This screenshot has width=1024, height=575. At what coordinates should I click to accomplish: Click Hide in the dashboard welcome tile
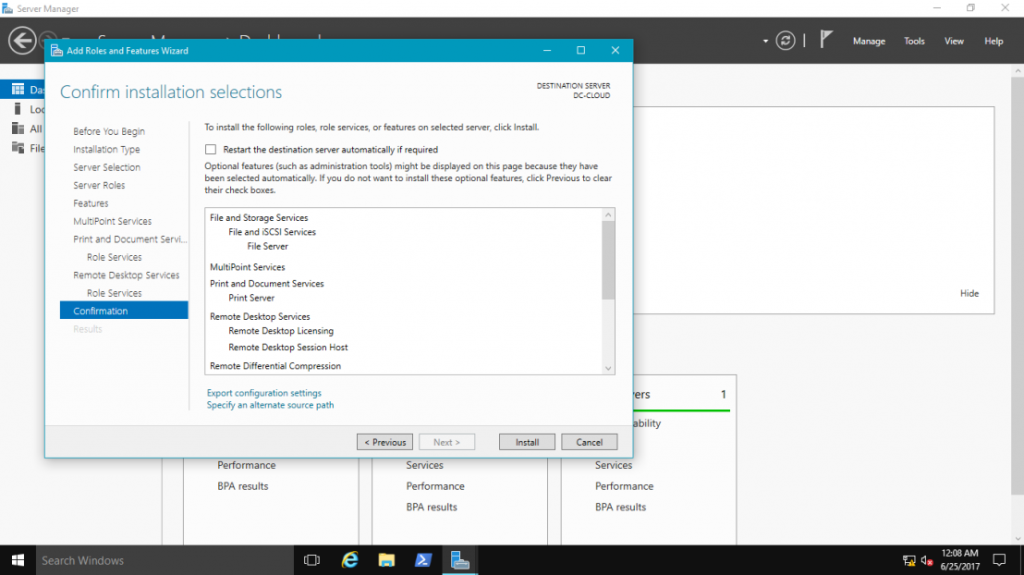click(969, 293)
